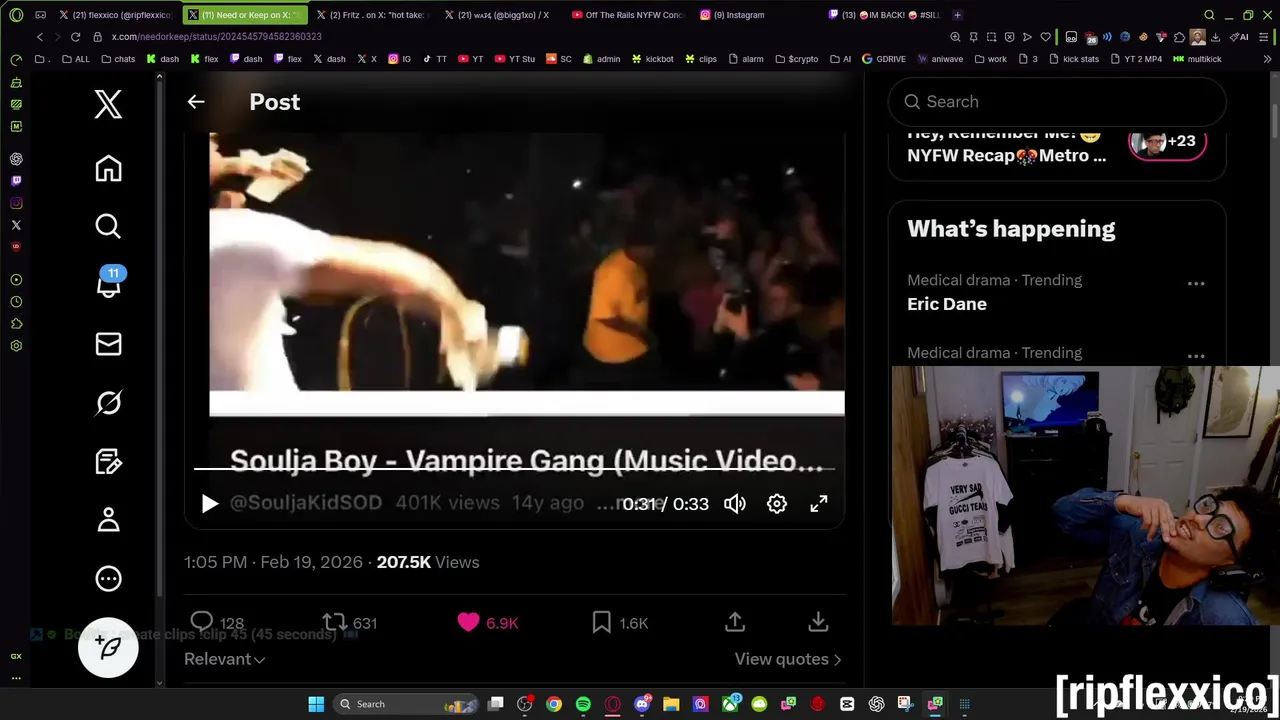Open the More circle menu in sidebar
1280x720 pixels.
click(108, 578)
